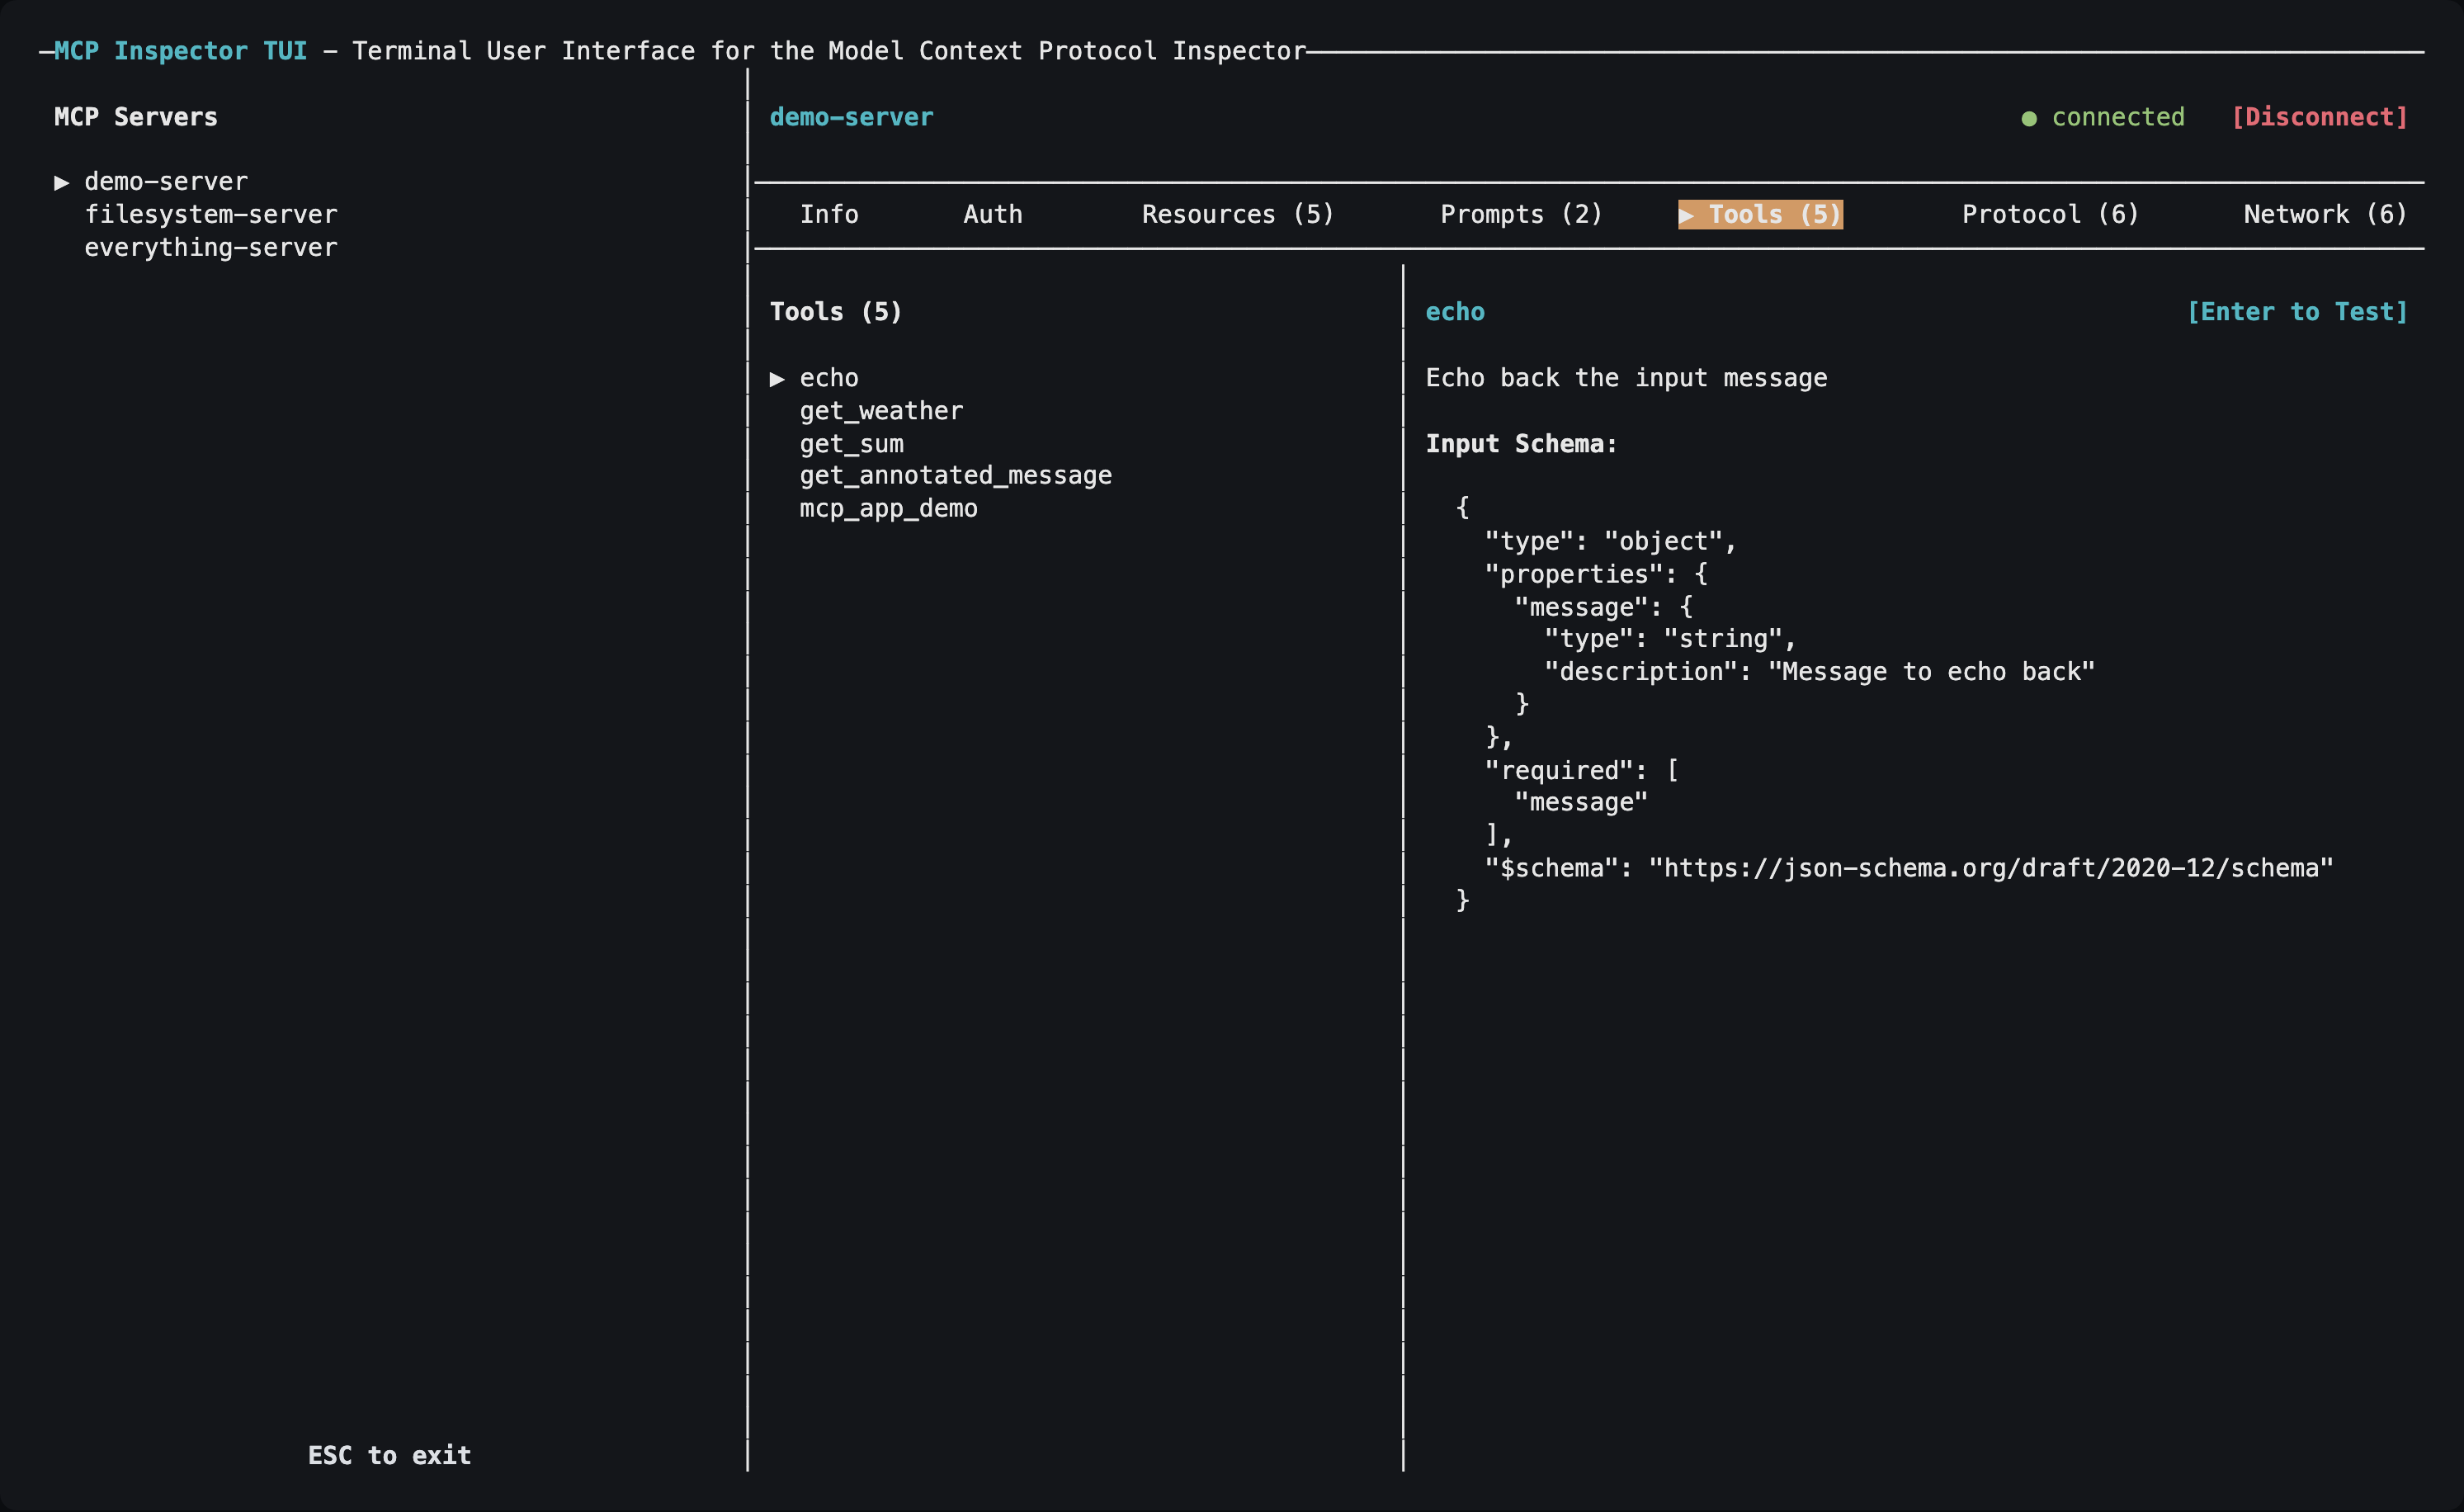Click the description "Message to echo back" line

pyautogui.click(x=1819, y=672)
